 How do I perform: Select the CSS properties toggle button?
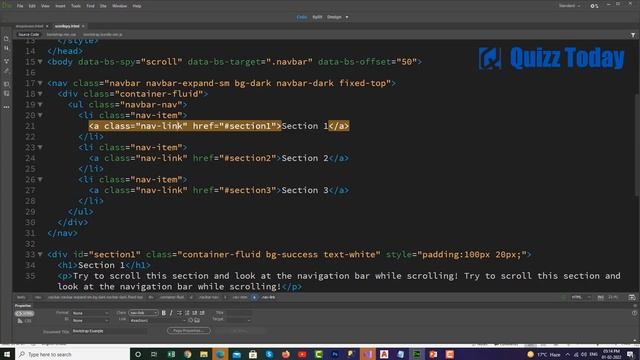(x=24, y=321)
